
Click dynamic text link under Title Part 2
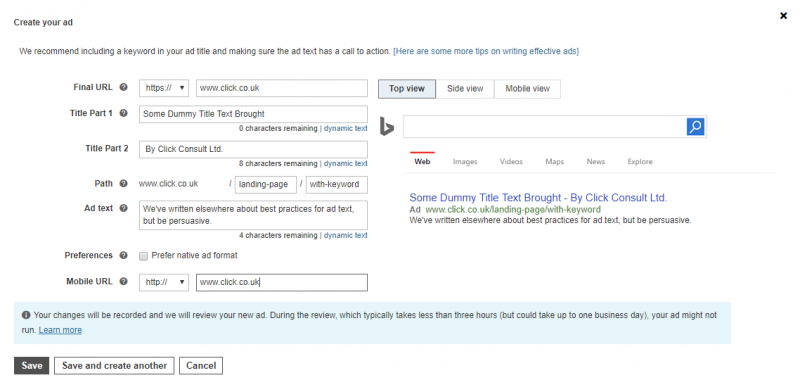coord(345,164)
